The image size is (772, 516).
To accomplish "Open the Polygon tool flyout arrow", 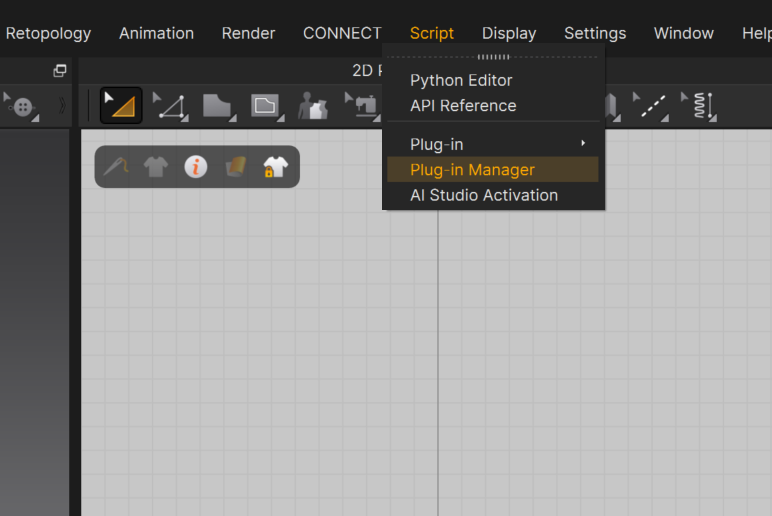I will (233, 118).
